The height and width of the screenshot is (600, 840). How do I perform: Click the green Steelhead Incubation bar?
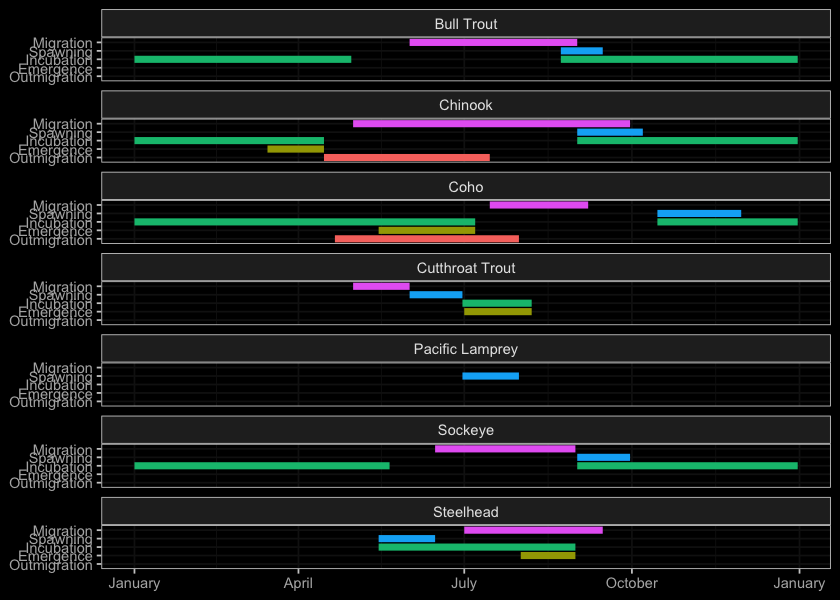[x=476, y=547]
